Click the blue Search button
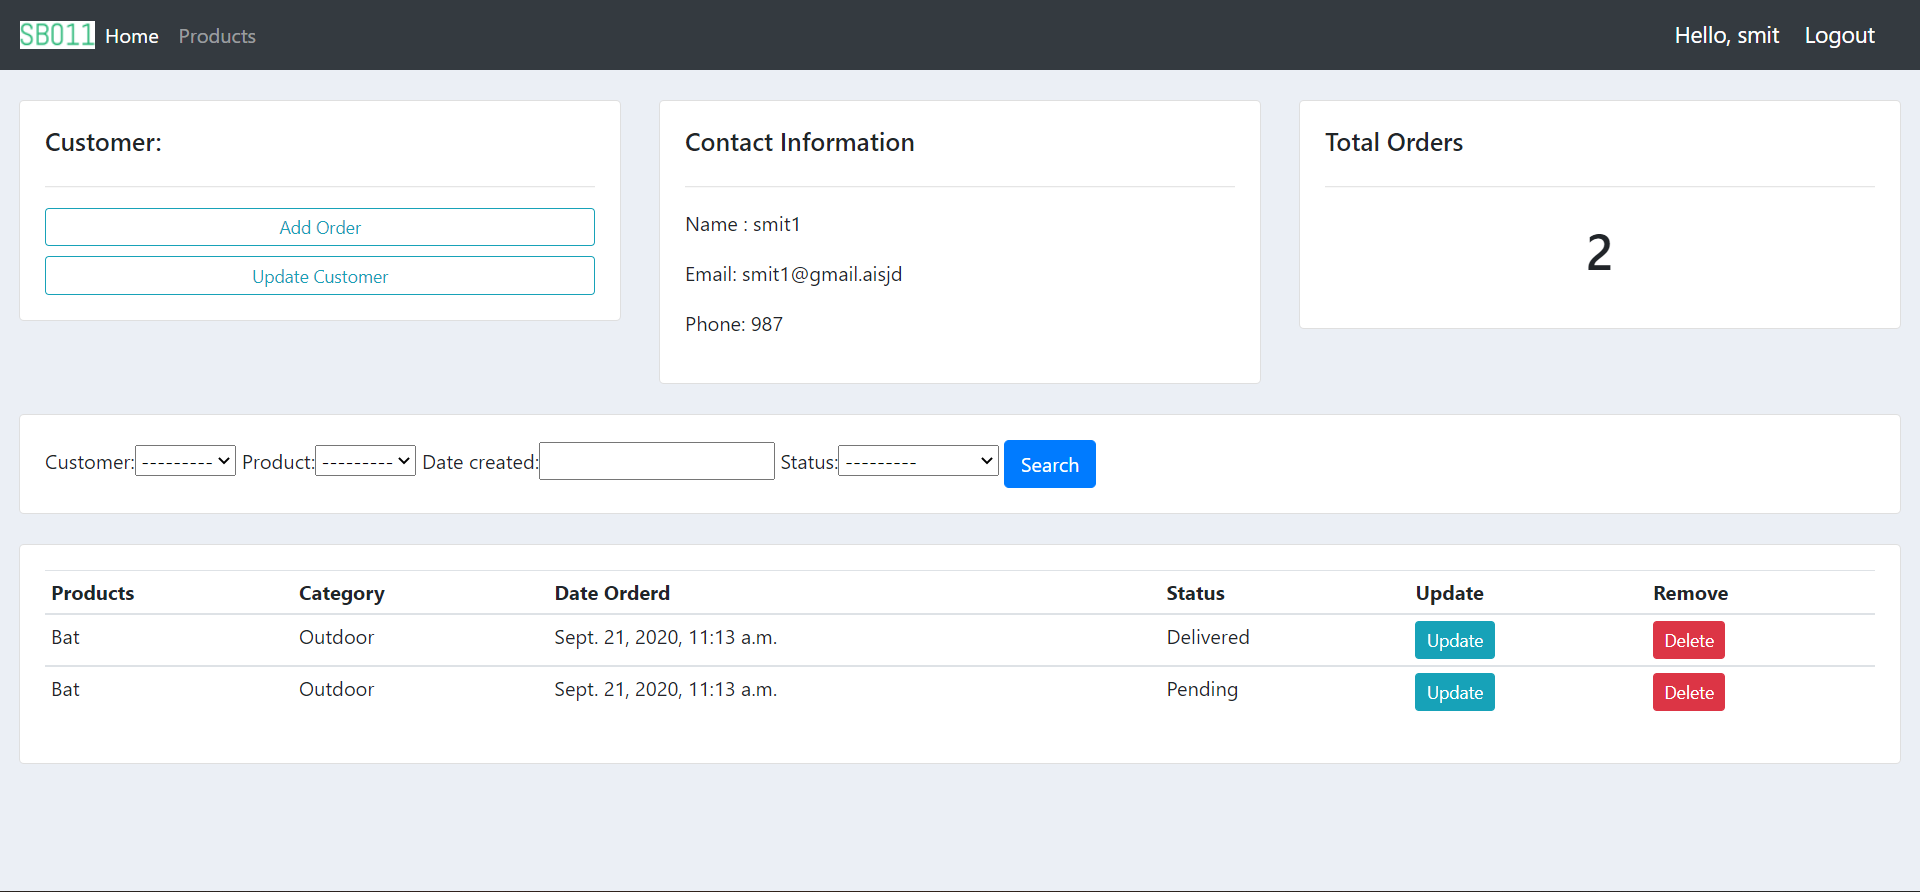Viewport: 1920px width, 892px height. tap(1050, 464)
